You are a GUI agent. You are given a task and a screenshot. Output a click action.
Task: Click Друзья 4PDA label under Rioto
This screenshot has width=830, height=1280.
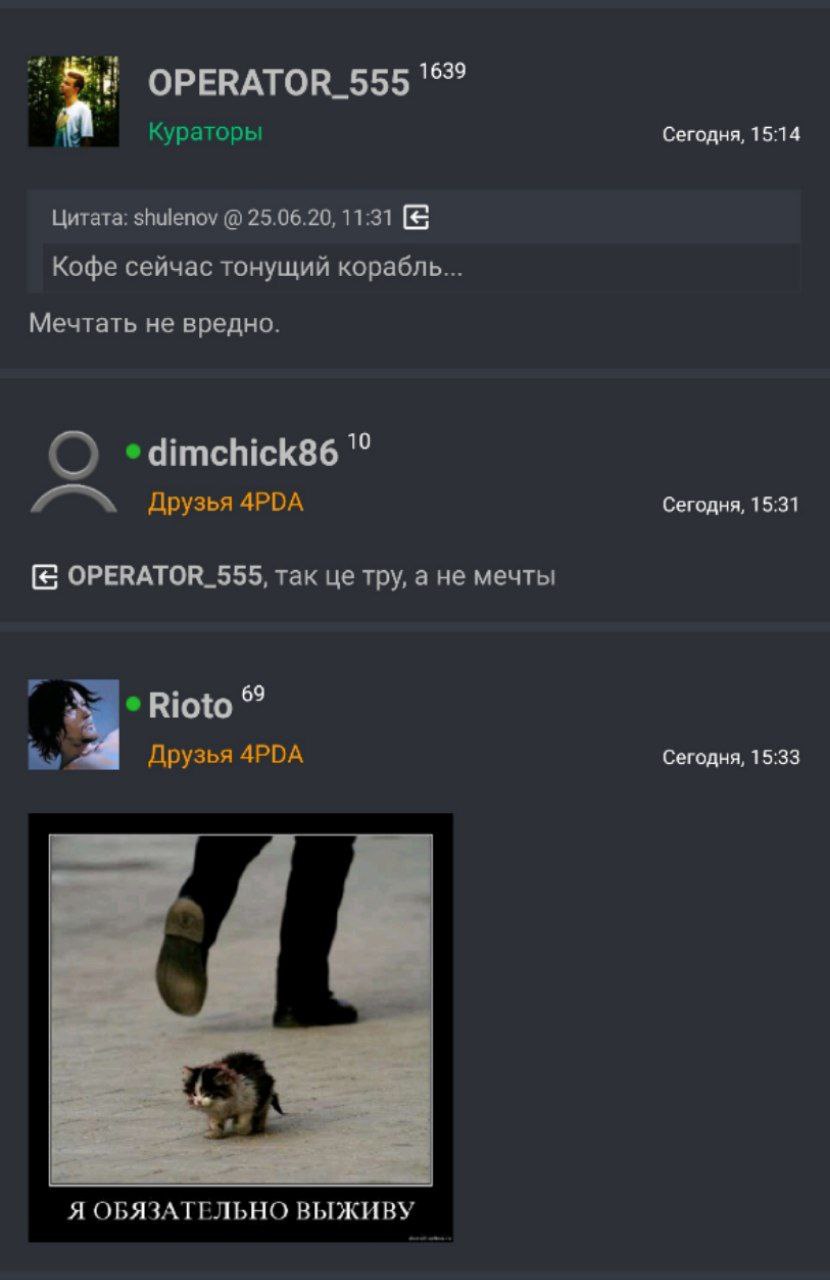(x=225, y=755)
